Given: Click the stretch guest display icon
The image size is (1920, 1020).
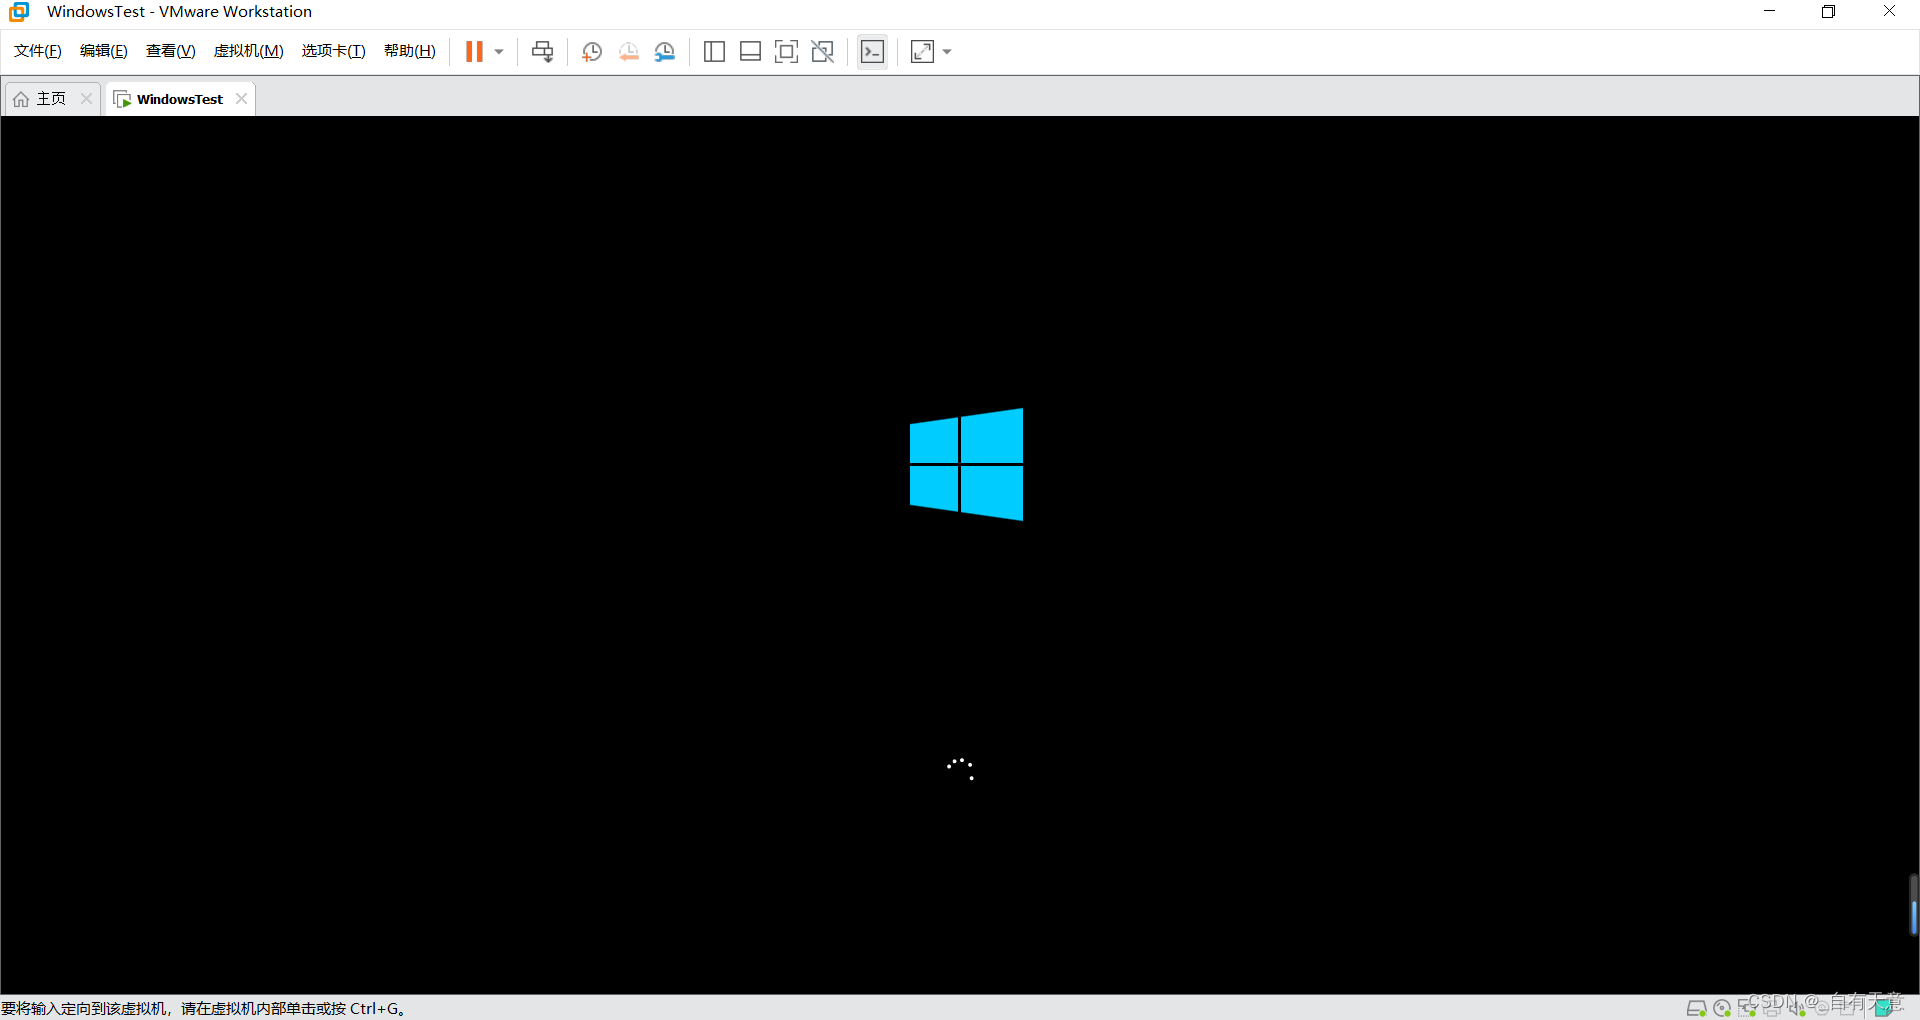Looking at the screenshot, I should click(x=922, y=52).
